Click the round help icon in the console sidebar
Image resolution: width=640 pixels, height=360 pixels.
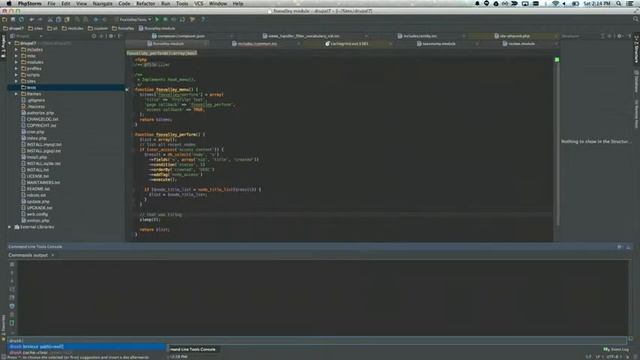tap(12, 306)
